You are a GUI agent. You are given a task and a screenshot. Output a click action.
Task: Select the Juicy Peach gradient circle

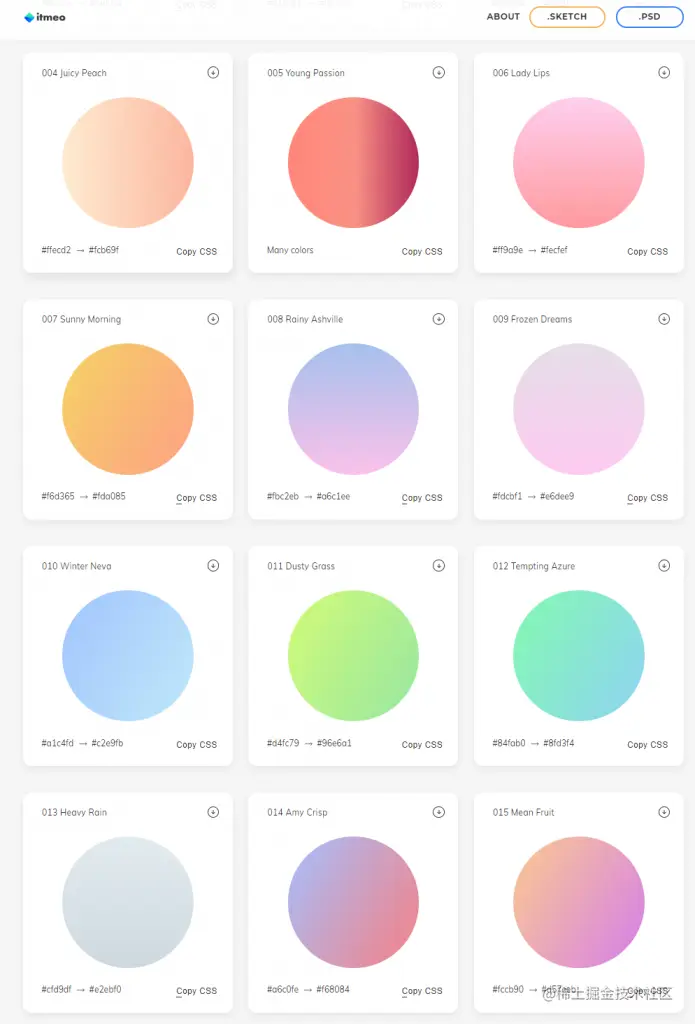coord(128,163)
